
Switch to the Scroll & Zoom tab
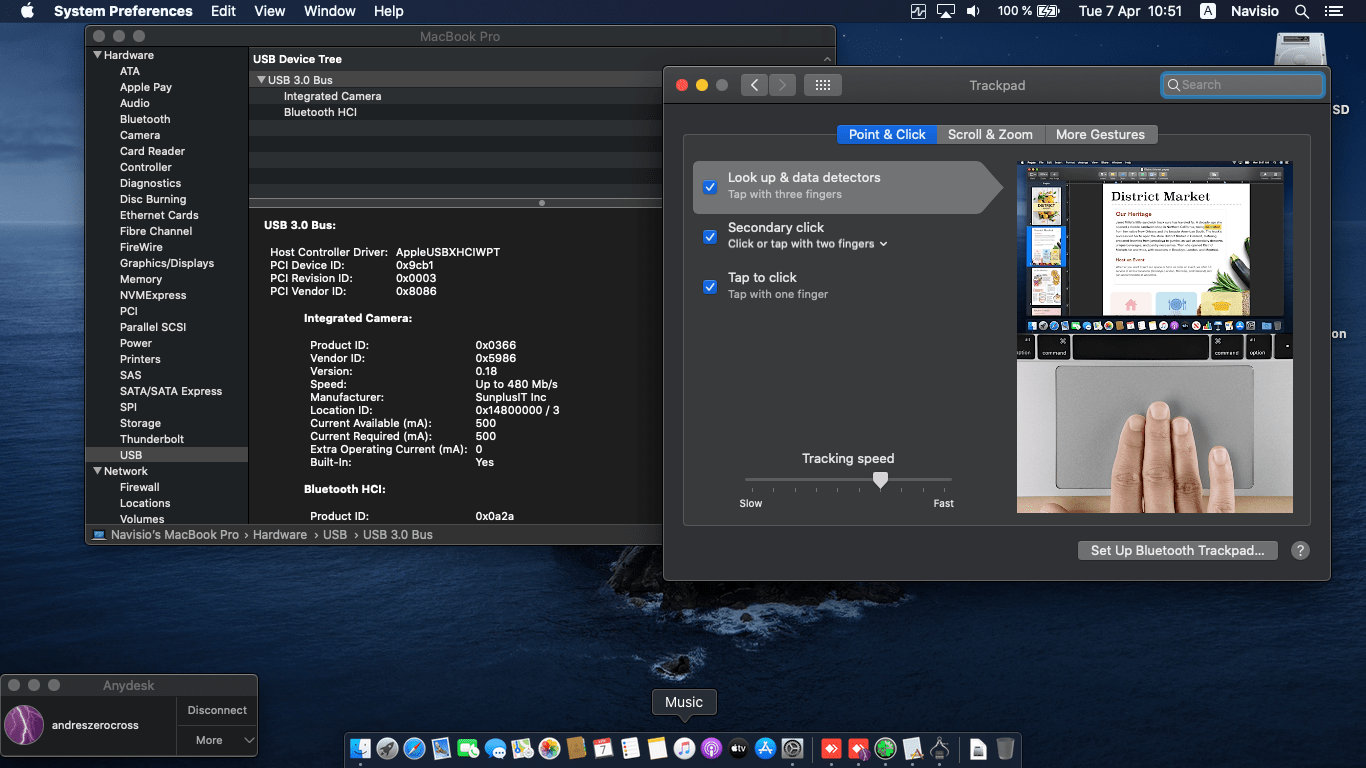point(990,134)
